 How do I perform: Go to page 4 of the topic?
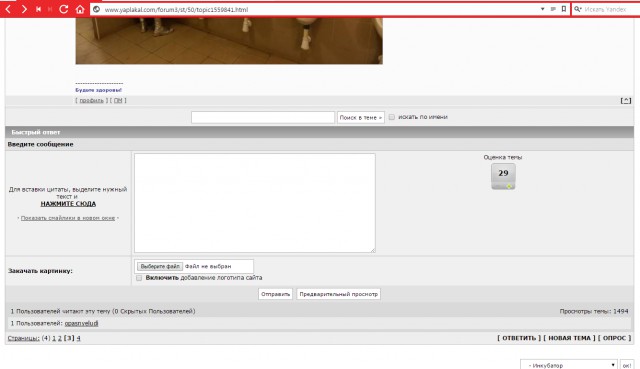(x=78, y=338)
